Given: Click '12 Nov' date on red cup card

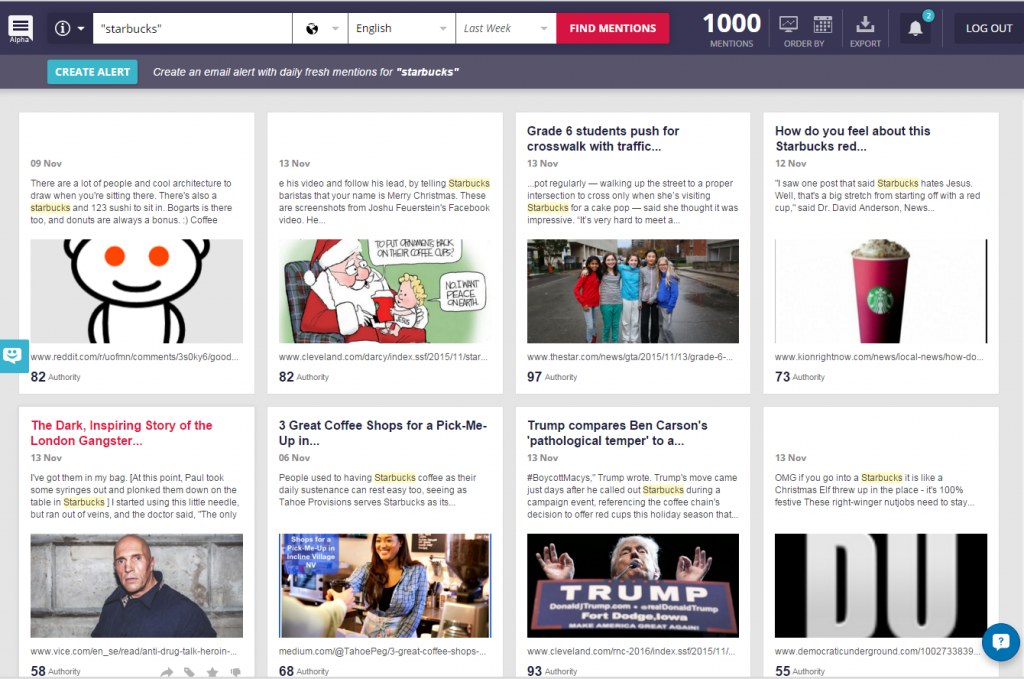Looking at the screenshot, I should tap(790, 163).
